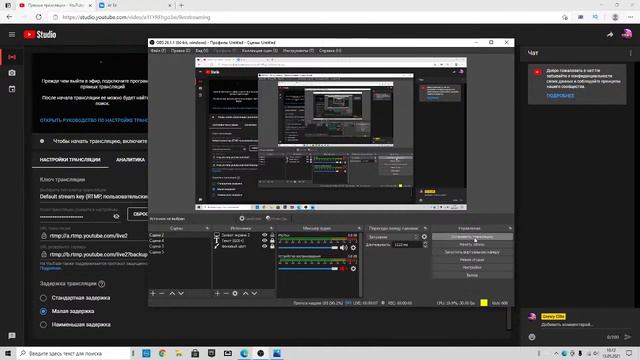Toggle lock on the Текст (GDI+) source
This screenshot has width=640, height=360.
tap(272, 241)
